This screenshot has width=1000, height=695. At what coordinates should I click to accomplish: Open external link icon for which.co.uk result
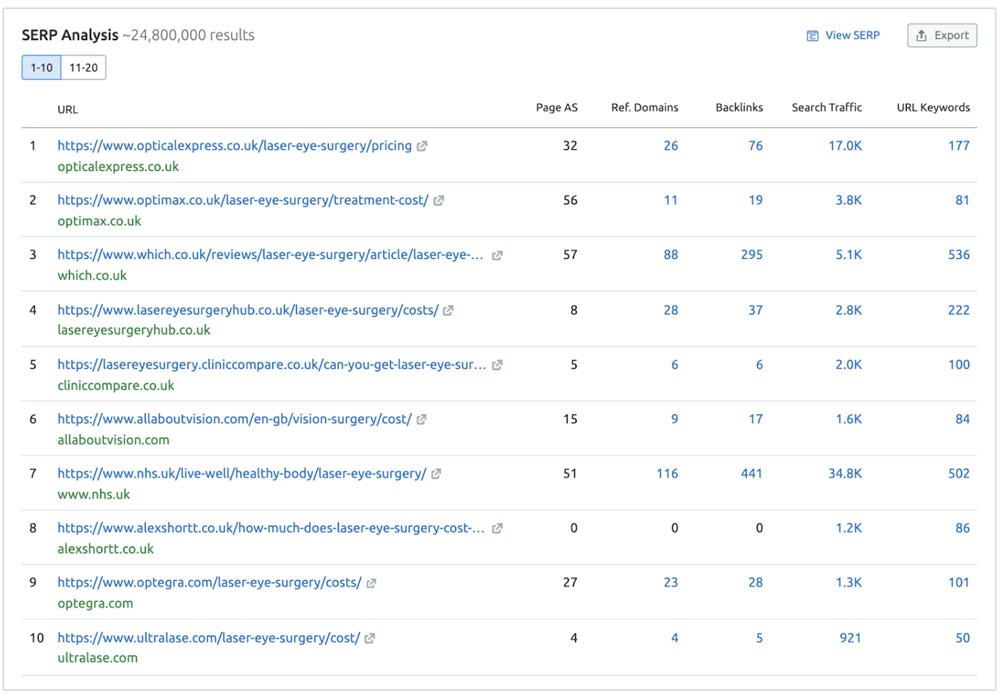[497, 256]
